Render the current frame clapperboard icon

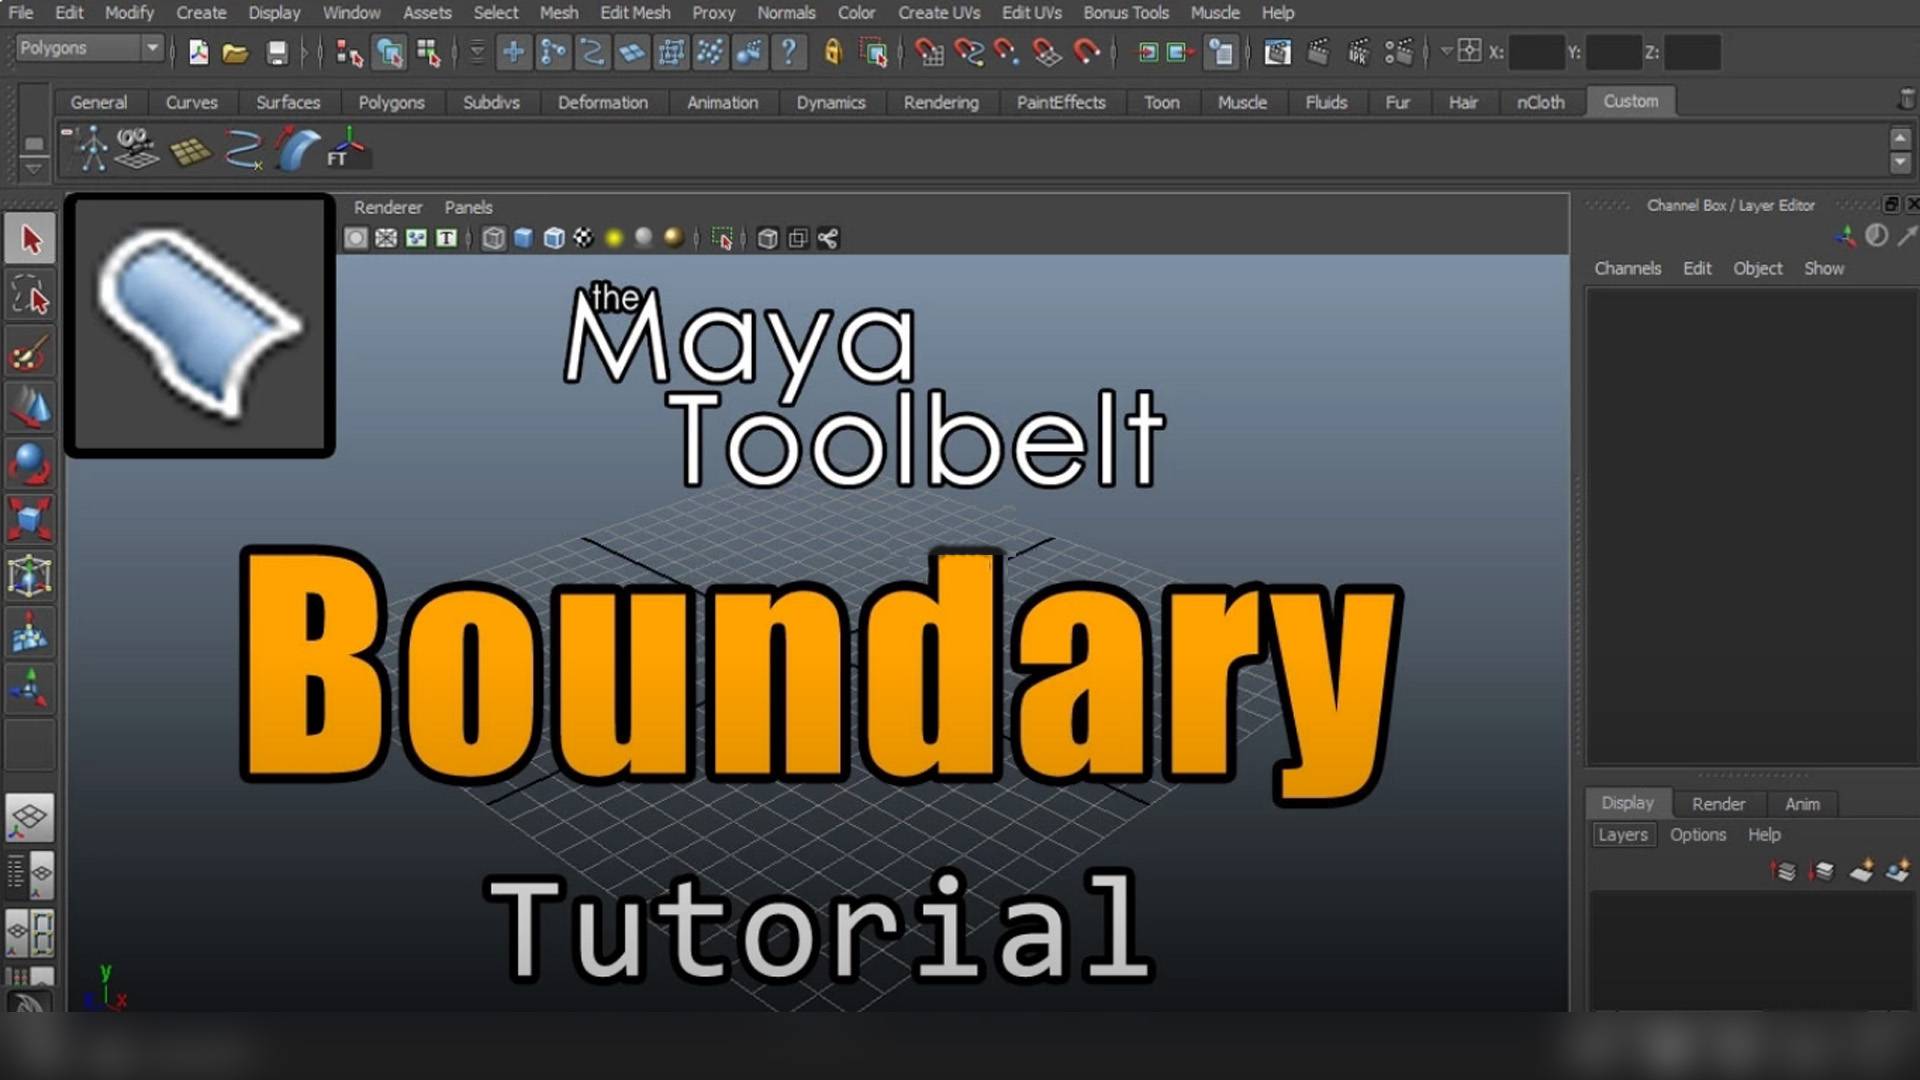tap(1319, 52)
